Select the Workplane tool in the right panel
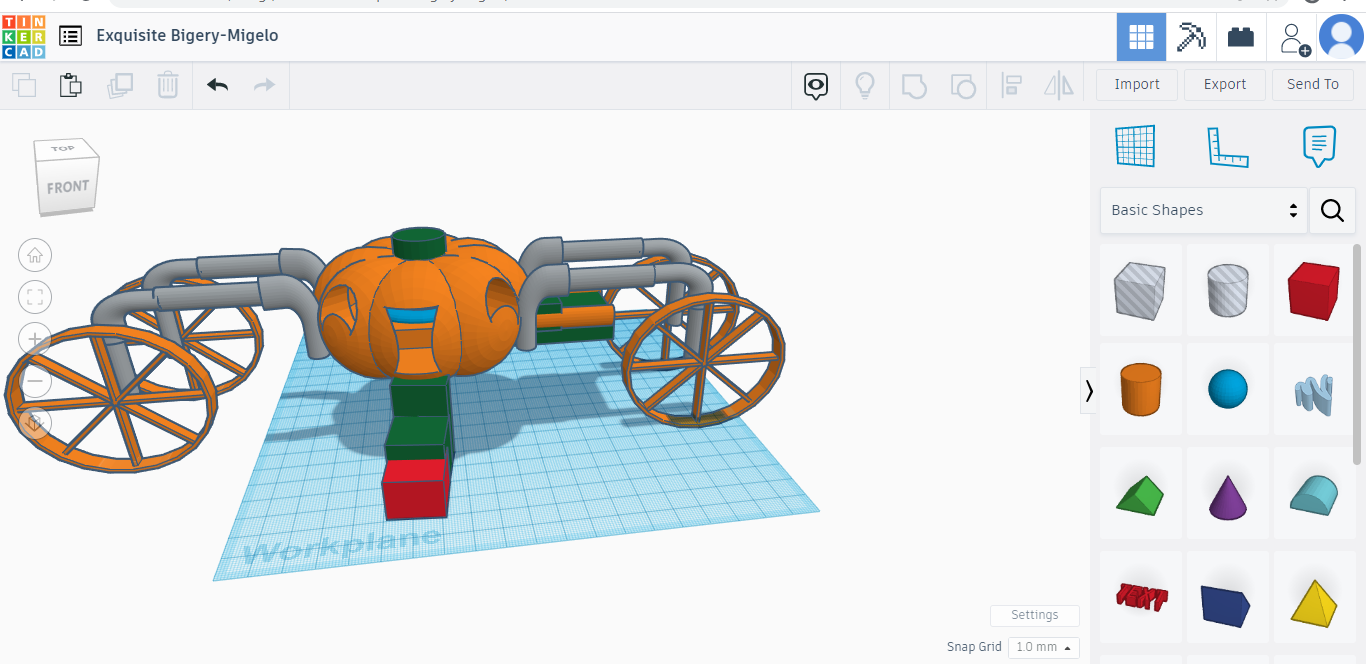The image size is (1366, 664). (1135, 145)
